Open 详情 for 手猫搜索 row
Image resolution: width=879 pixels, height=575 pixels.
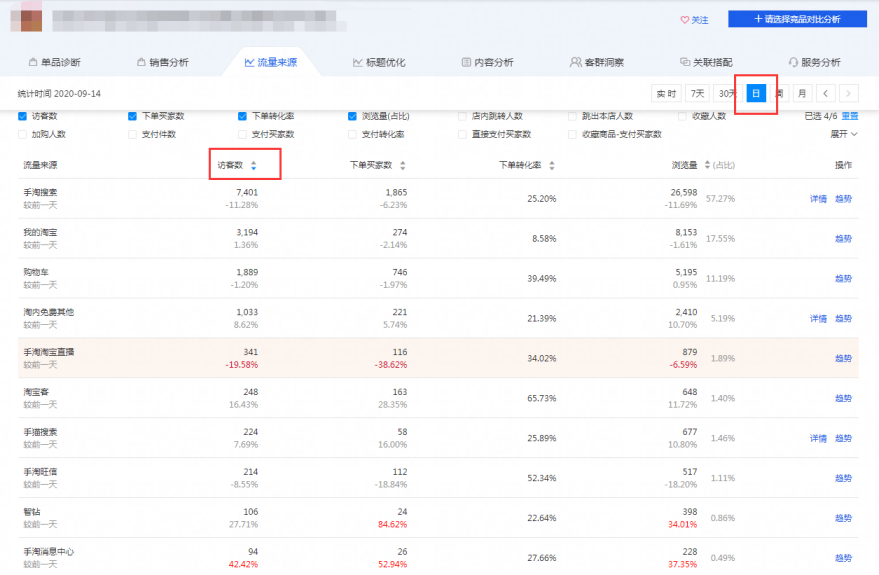[818, 438]
